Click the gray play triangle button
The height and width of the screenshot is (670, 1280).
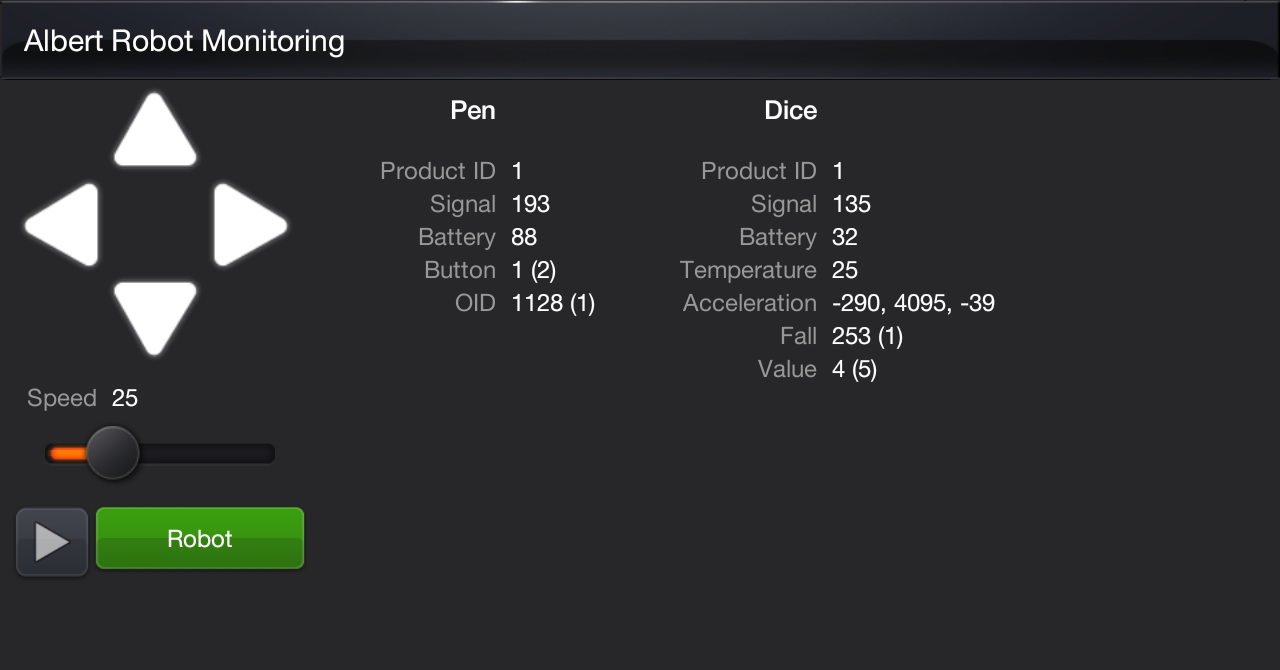click(x=52, y=541)
